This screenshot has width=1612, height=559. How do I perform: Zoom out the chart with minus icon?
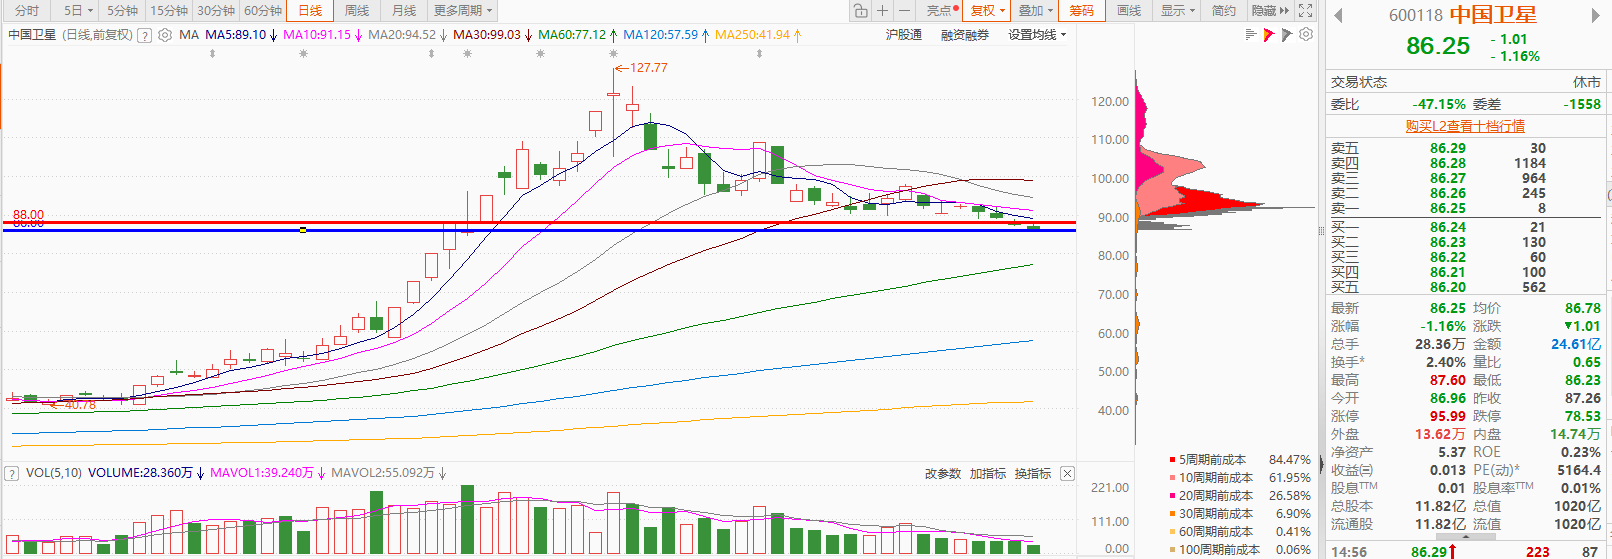[904, 11]
